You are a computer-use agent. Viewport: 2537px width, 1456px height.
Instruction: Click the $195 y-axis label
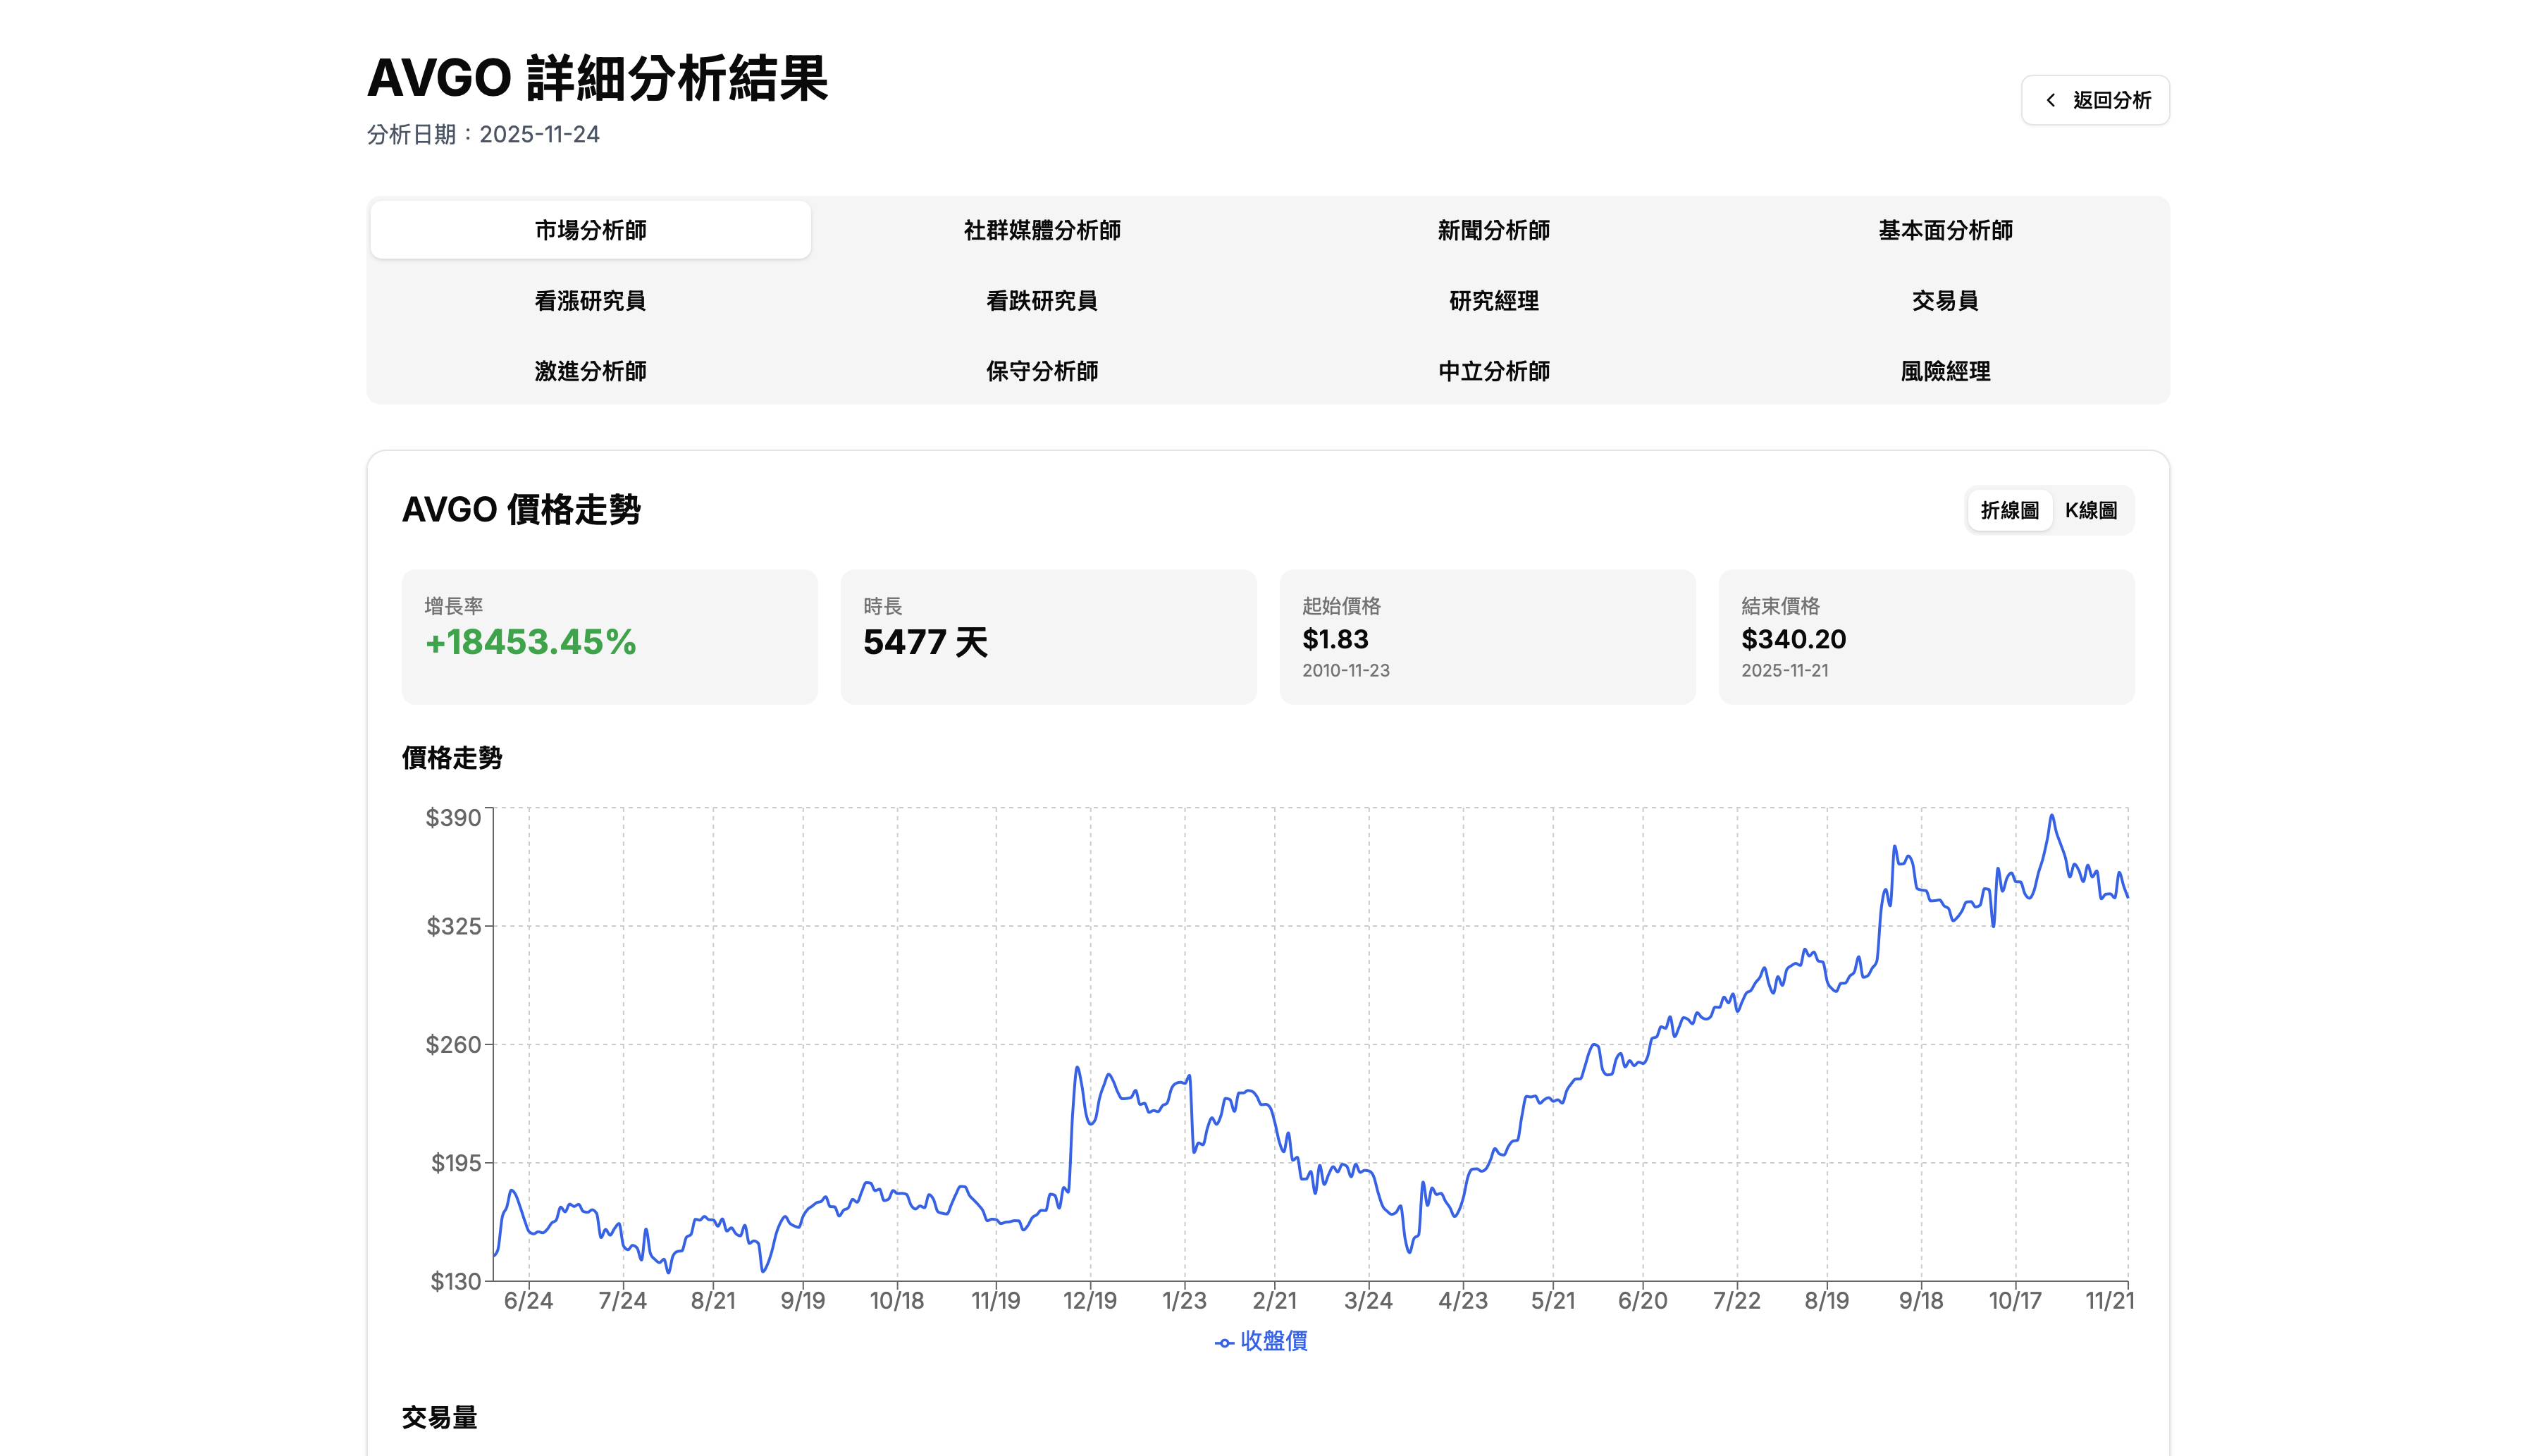tap(456, 1164)
